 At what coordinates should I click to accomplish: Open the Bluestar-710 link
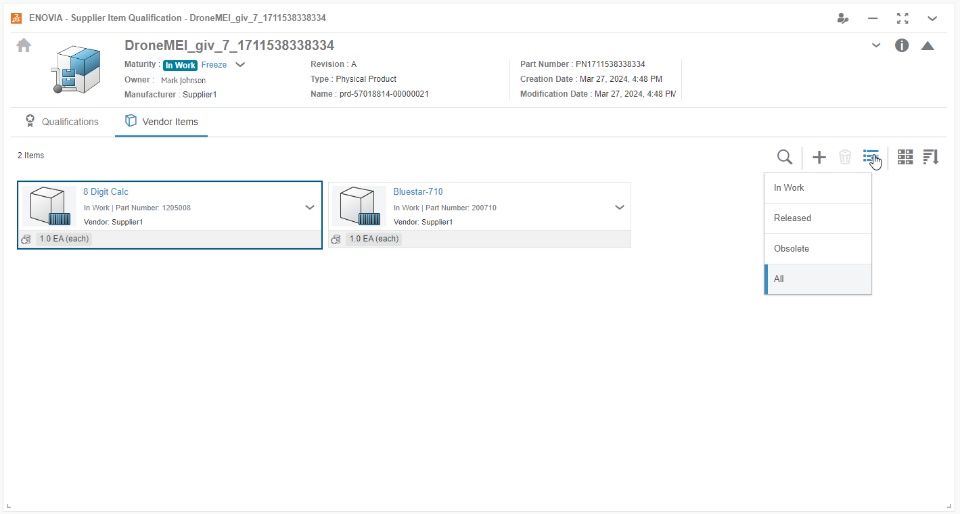pos(418,192)
